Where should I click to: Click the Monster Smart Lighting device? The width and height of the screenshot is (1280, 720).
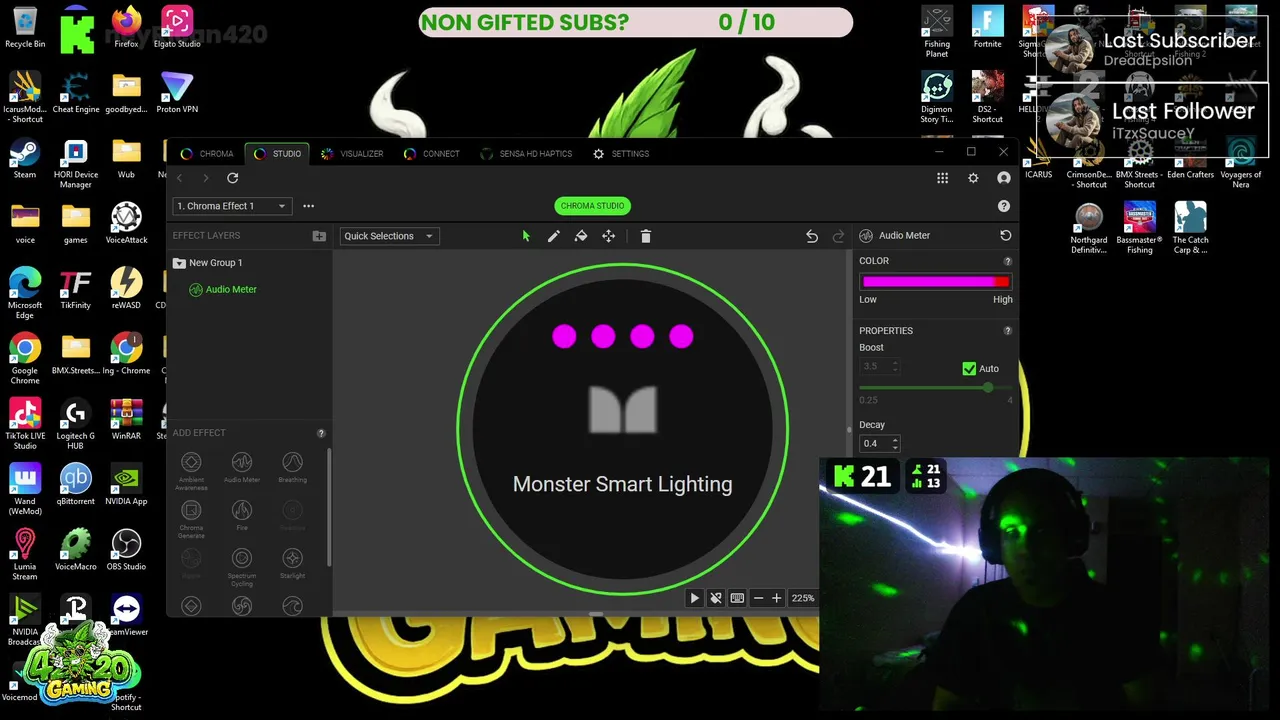pos(622,430)
